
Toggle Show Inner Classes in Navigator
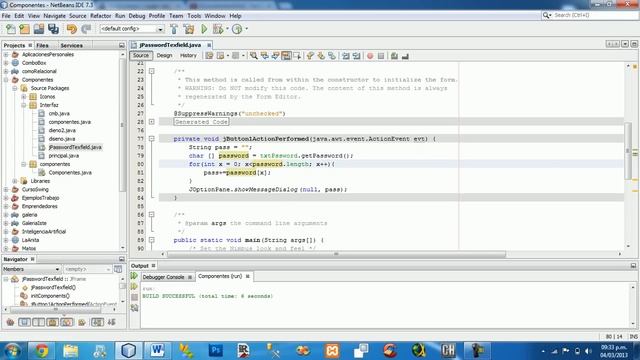(x=67, y=322)
